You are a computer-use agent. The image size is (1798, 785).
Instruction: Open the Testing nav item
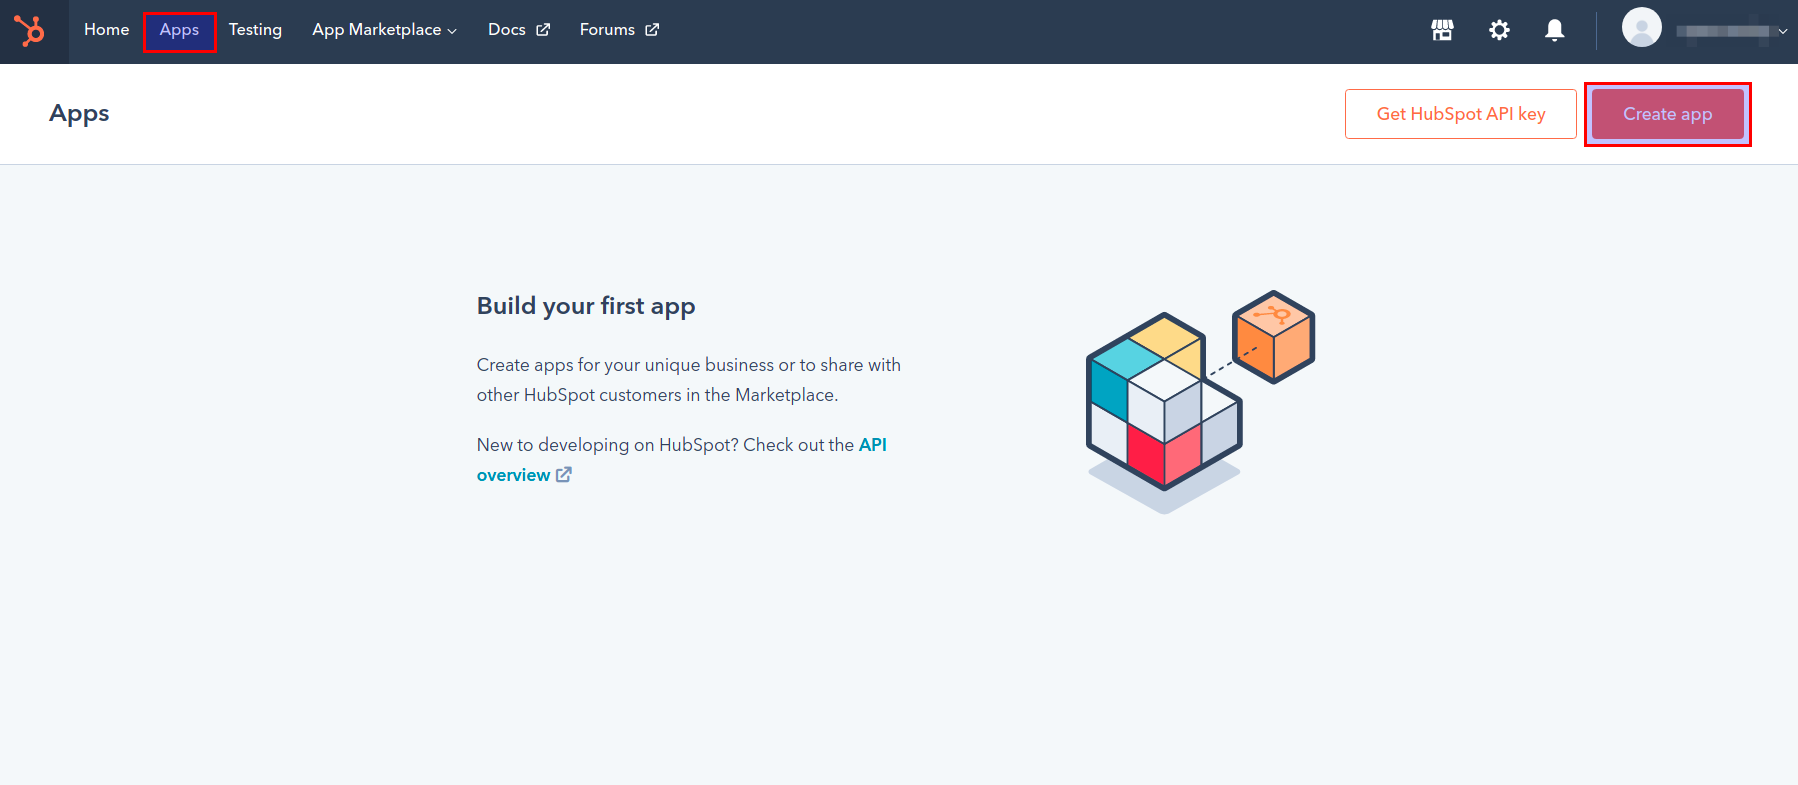pyautogui.click(x=255, y=30)
